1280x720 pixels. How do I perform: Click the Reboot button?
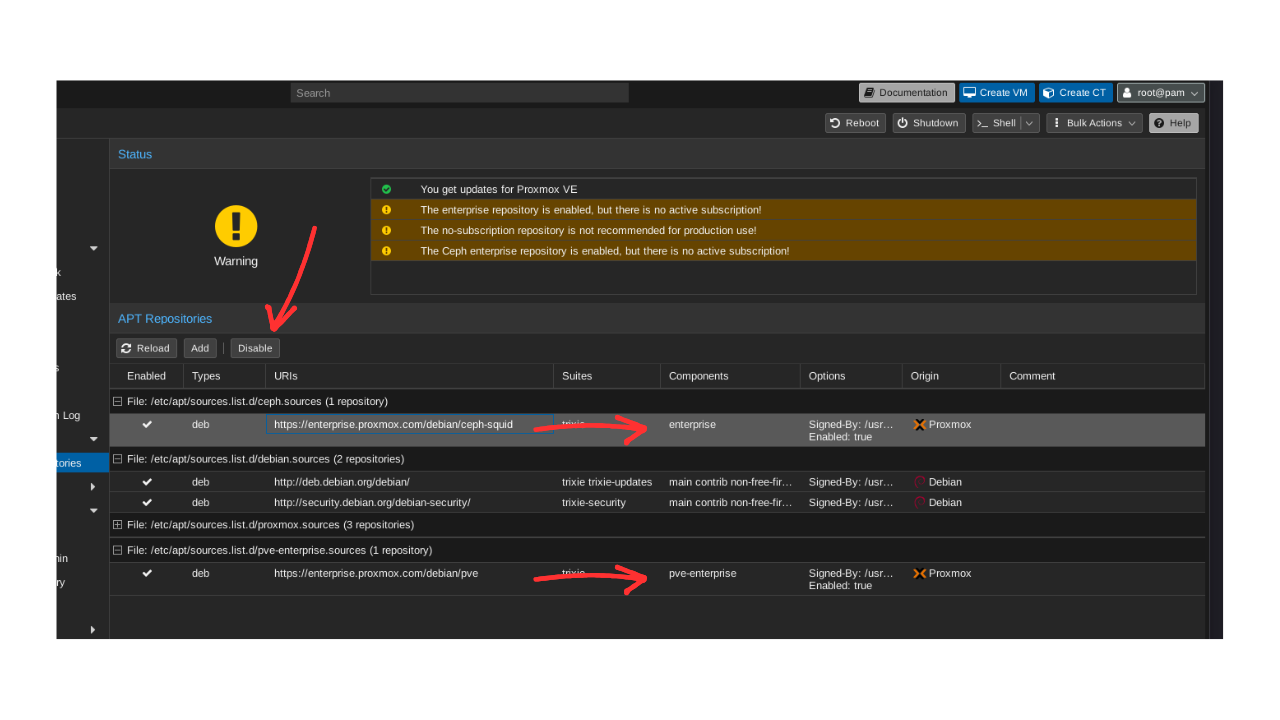tap(855, 123)
